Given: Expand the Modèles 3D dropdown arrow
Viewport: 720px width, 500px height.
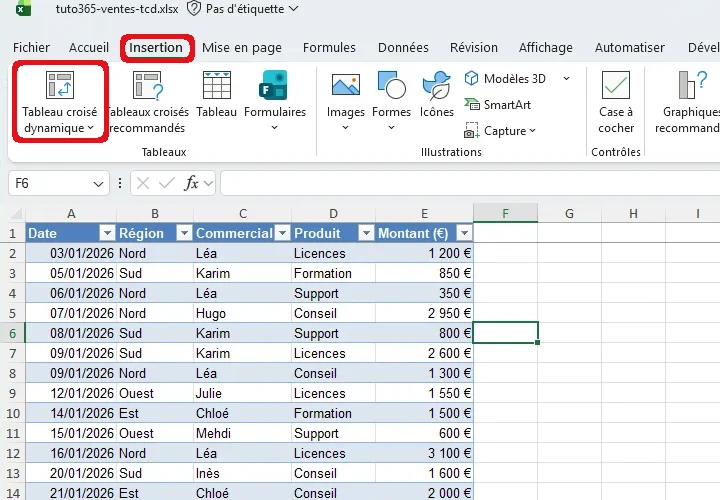Looking at the screenshot, I should [x=567, y=79].
